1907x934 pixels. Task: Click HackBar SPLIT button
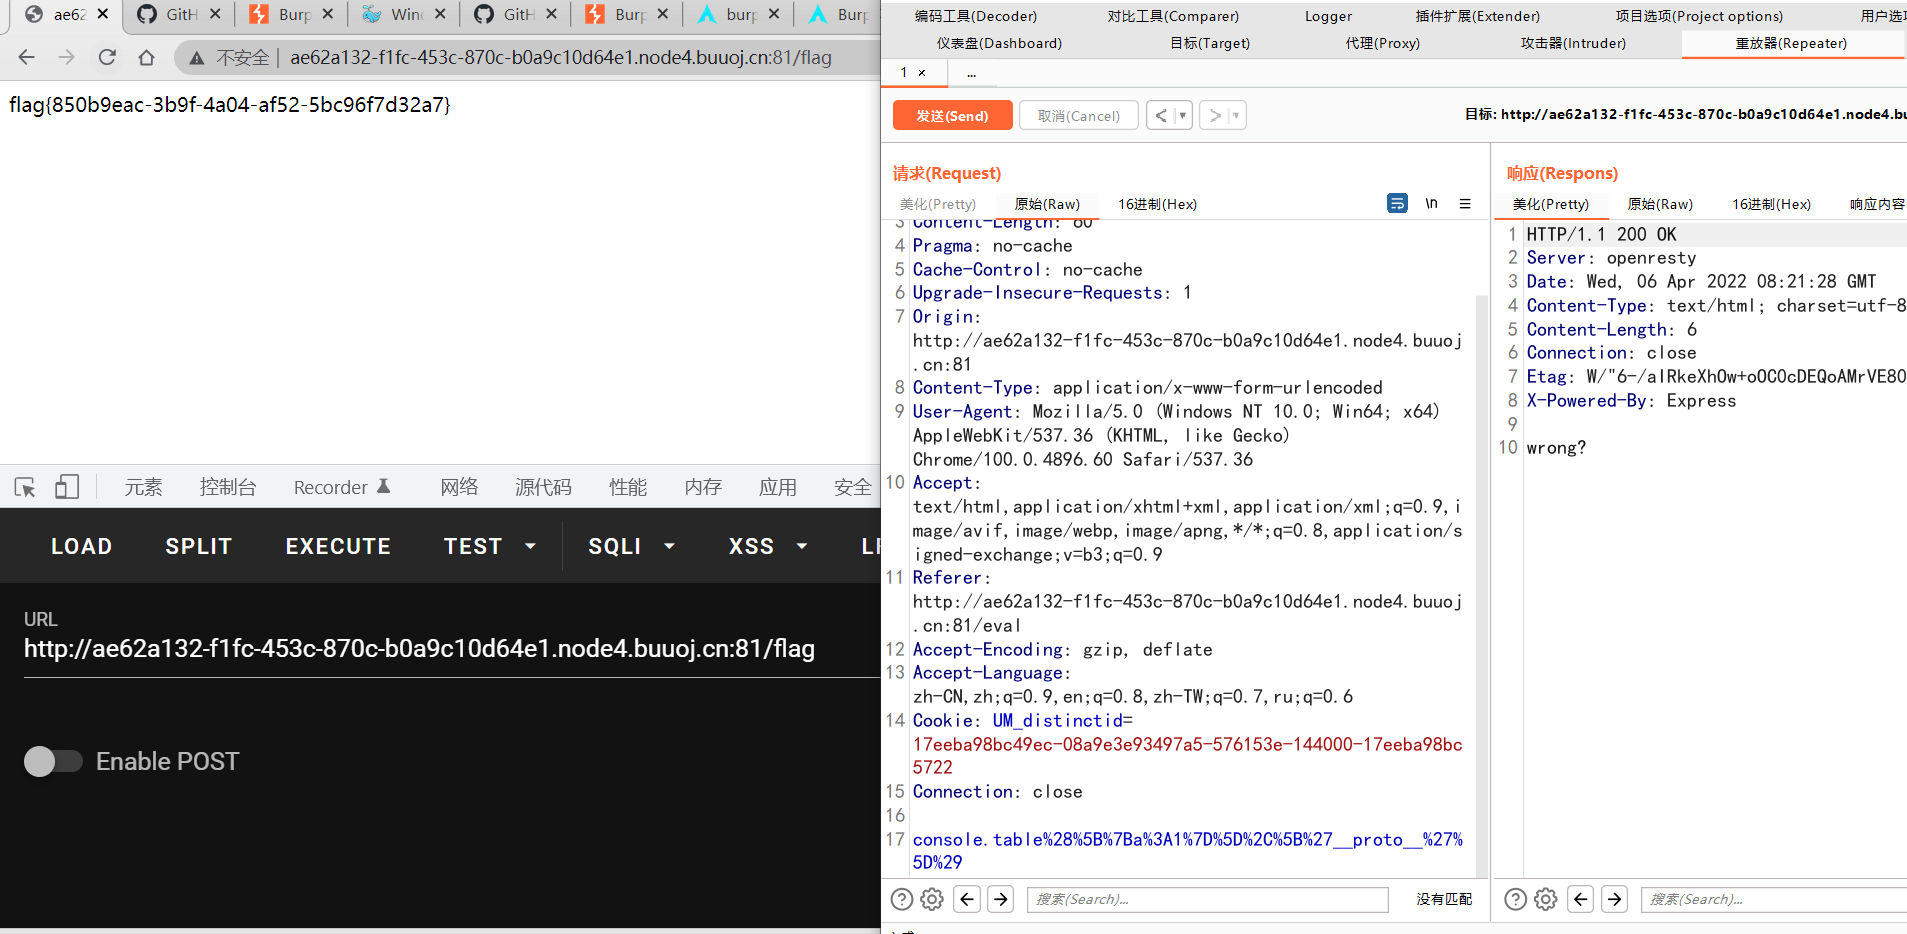coord(199,546)
